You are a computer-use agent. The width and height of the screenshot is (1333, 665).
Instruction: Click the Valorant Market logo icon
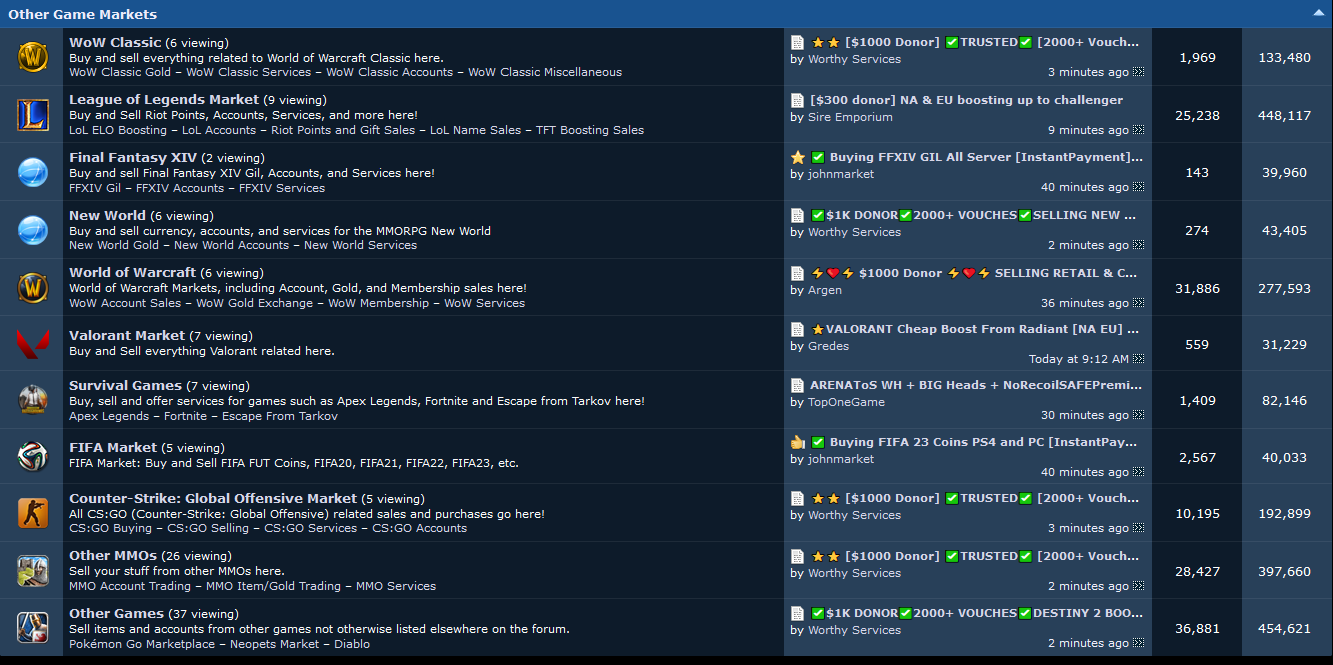[33, 345]
